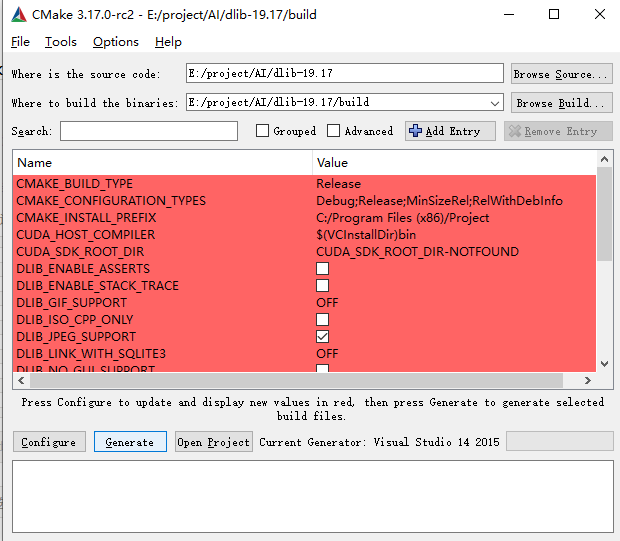
Task: Toggle the DLIB_ISO_CPP_ONLY checkbox
Action: point(323,320)
